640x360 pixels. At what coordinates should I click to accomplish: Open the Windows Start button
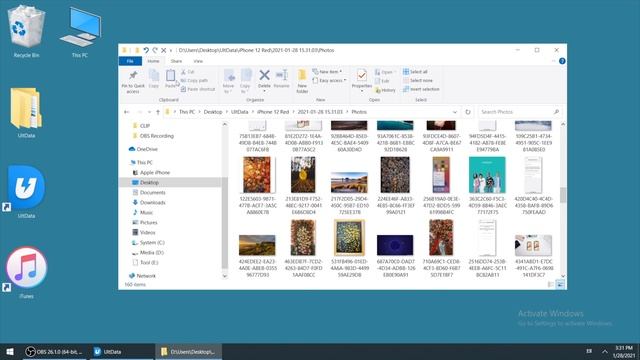[10, 351]
